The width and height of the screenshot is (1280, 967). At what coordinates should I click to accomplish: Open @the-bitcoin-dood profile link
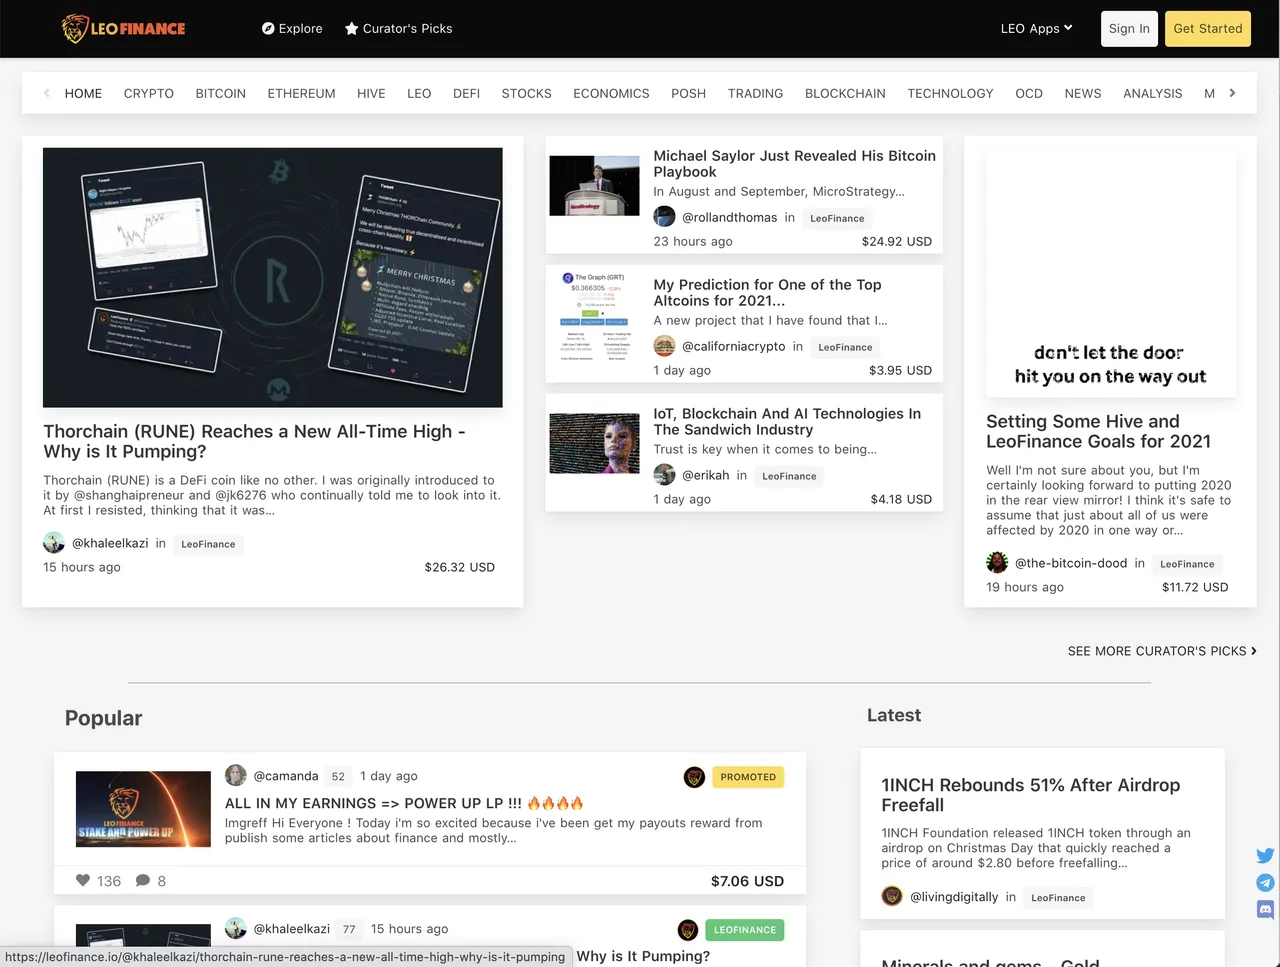[x=1071, y=563]
